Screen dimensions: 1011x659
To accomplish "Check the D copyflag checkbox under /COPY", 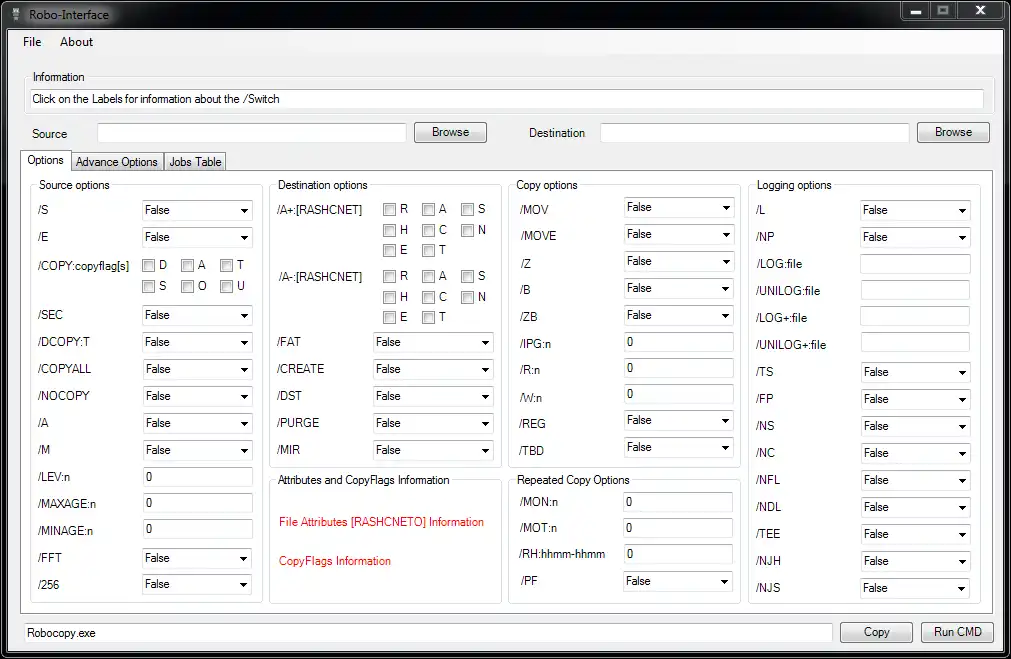I will (x=149, y=266).
